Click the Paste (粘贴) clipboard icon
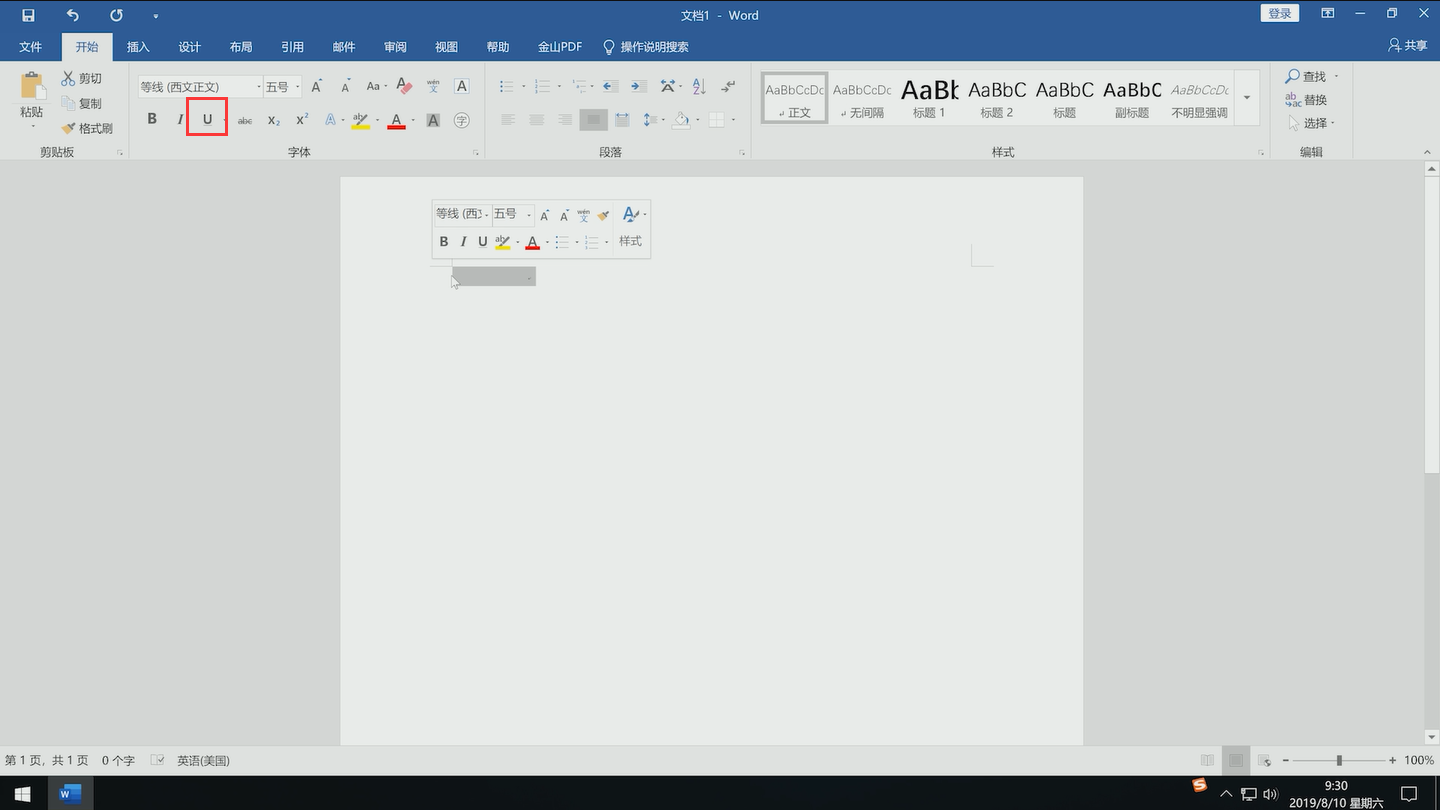This screenshot has width=1440, height=810. tap(31, 86)
